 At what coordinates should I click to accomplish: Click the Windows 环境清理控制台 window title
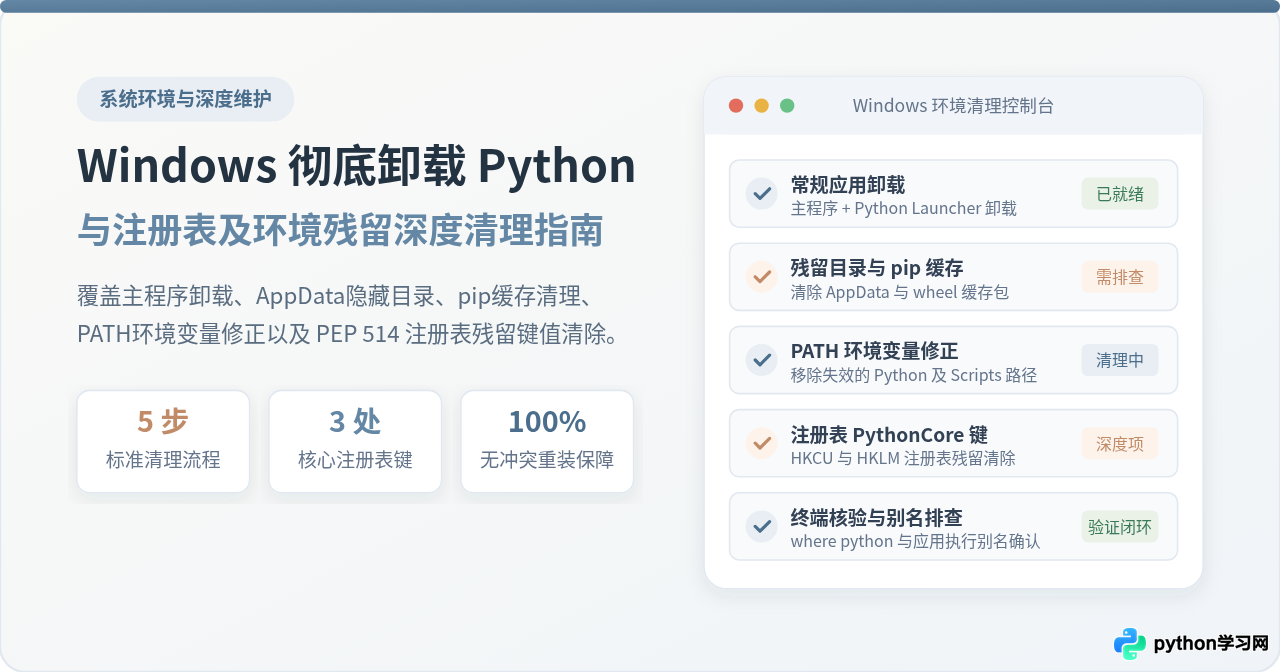click(x=953, y=106)
